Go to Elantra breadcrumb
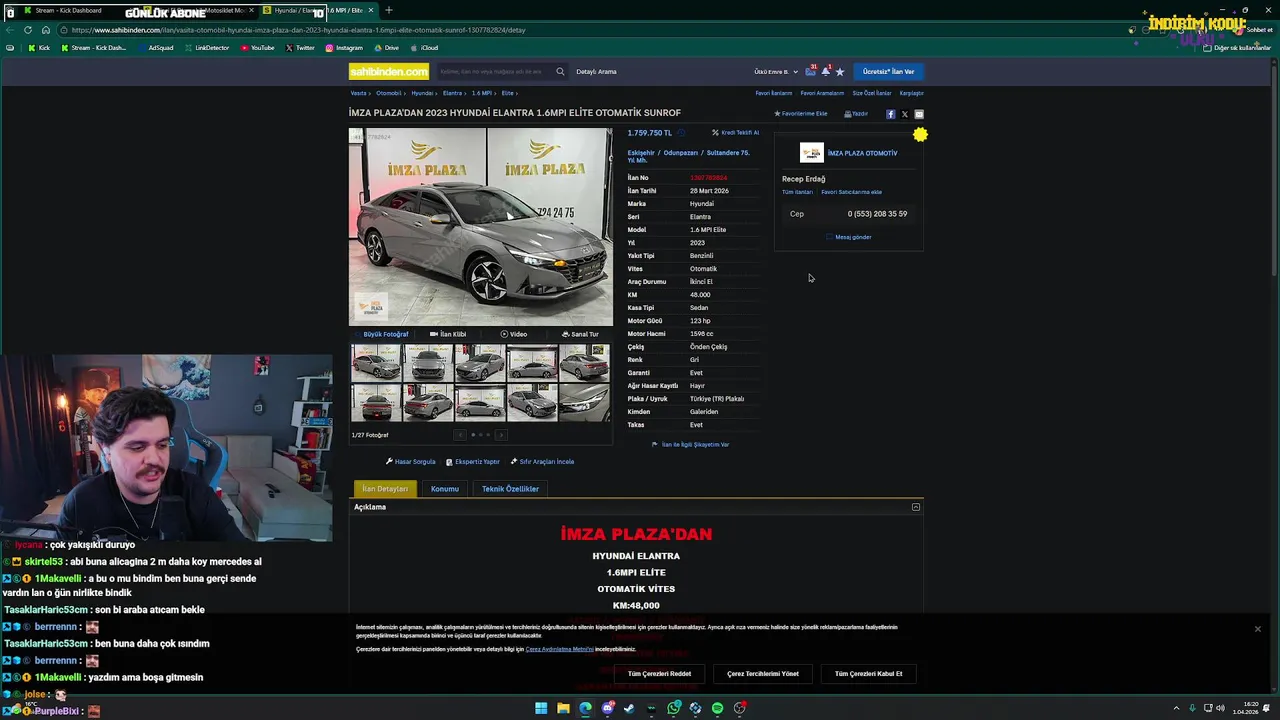Image resolution: width=1280 pixels, height=720 pixels. pyautogui.click(x=452, y=93)
